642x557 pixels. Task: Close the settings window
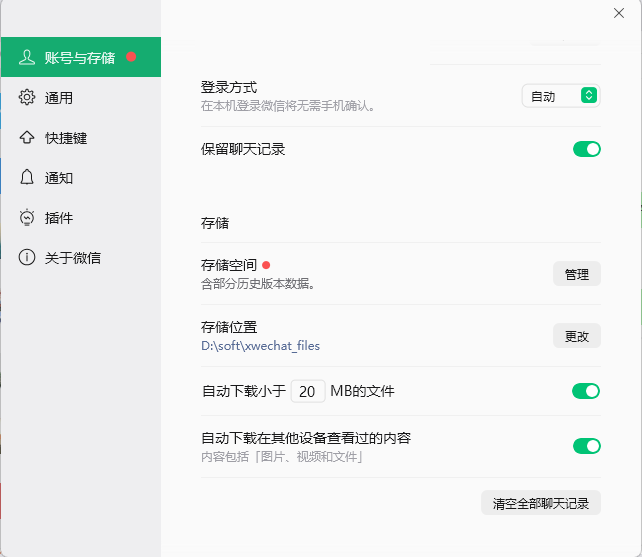point(619,13)
